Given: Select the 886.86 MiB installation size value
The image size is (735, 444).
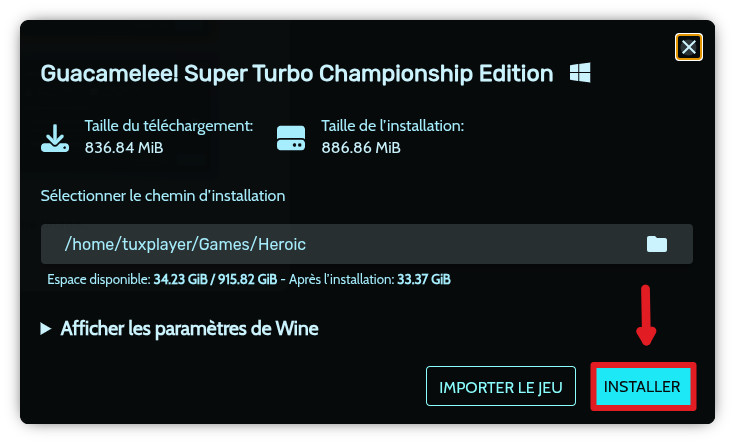Looking at the screenshot, I should tap(361, 148).
